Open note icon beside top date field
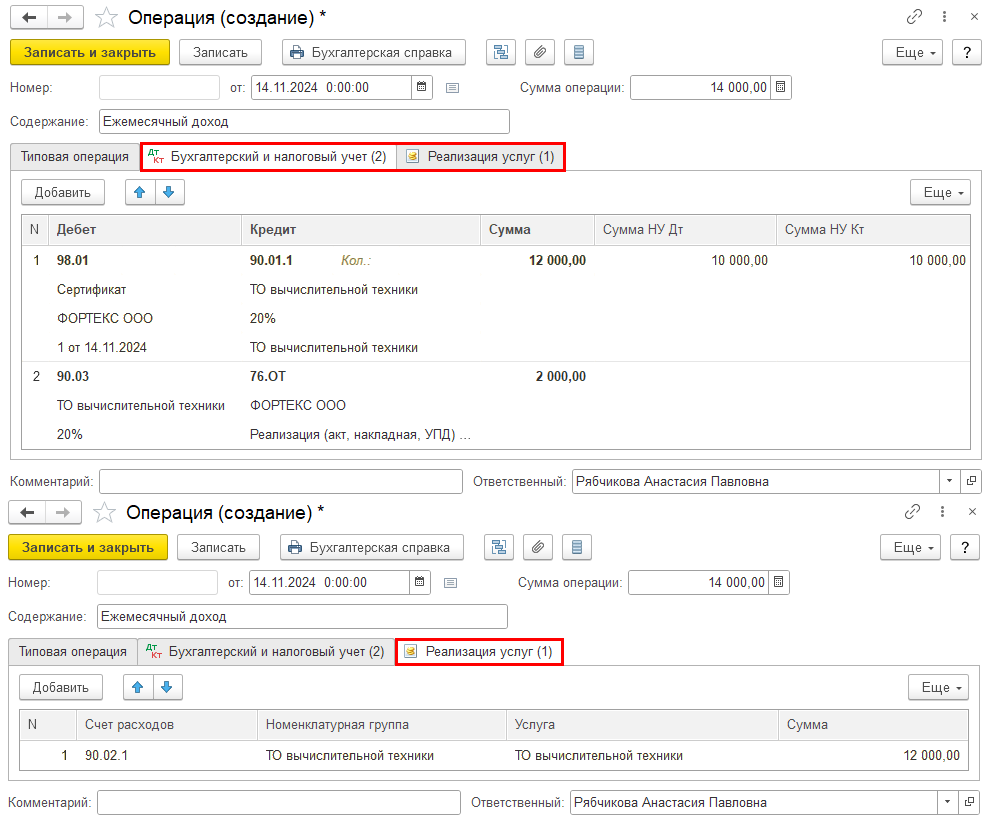Screen dimensions: 985x822 coord(452,88)
